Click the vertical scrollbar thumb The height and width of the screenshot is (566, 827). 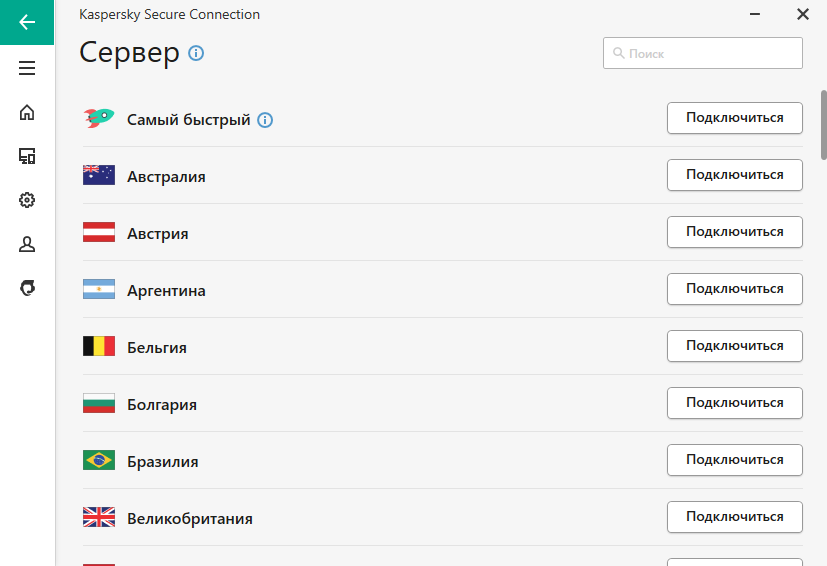(x=823, y=124)
